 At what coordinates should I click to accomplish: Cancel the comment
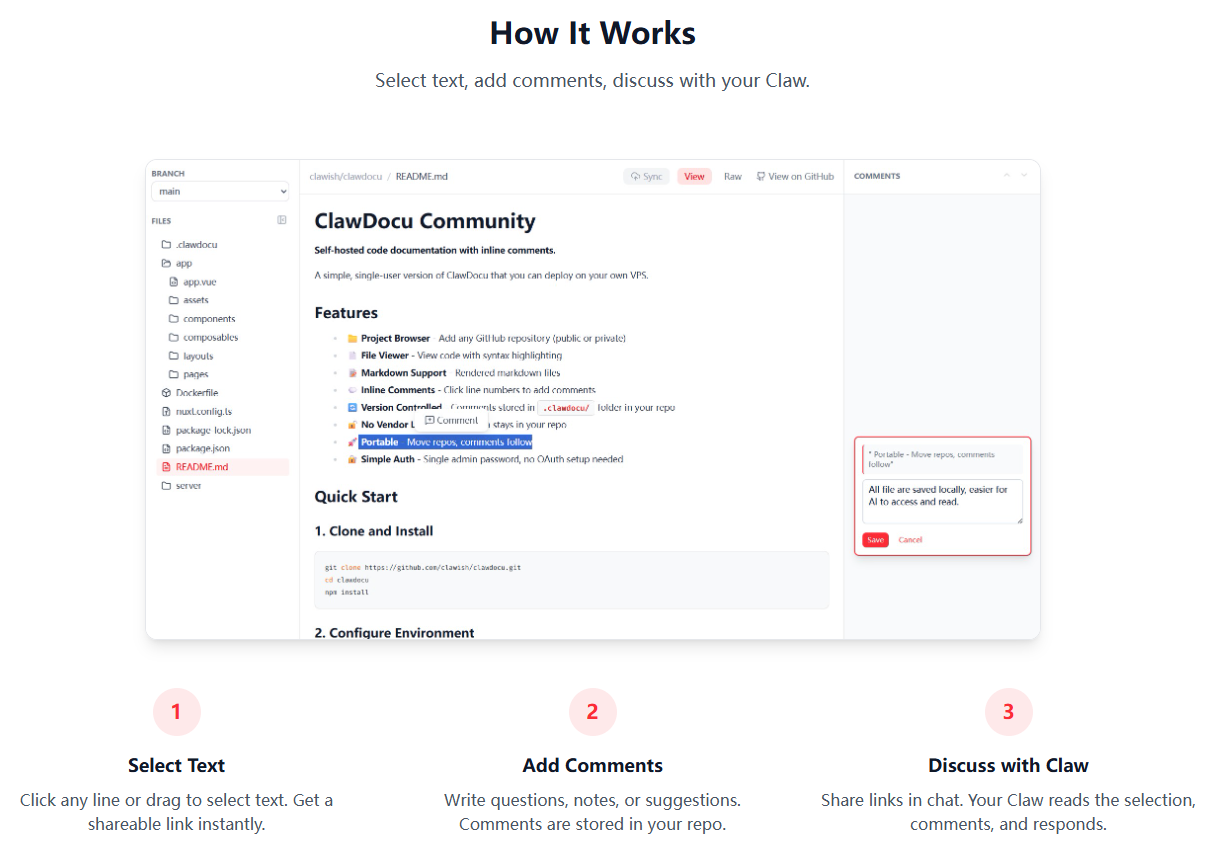910,540
